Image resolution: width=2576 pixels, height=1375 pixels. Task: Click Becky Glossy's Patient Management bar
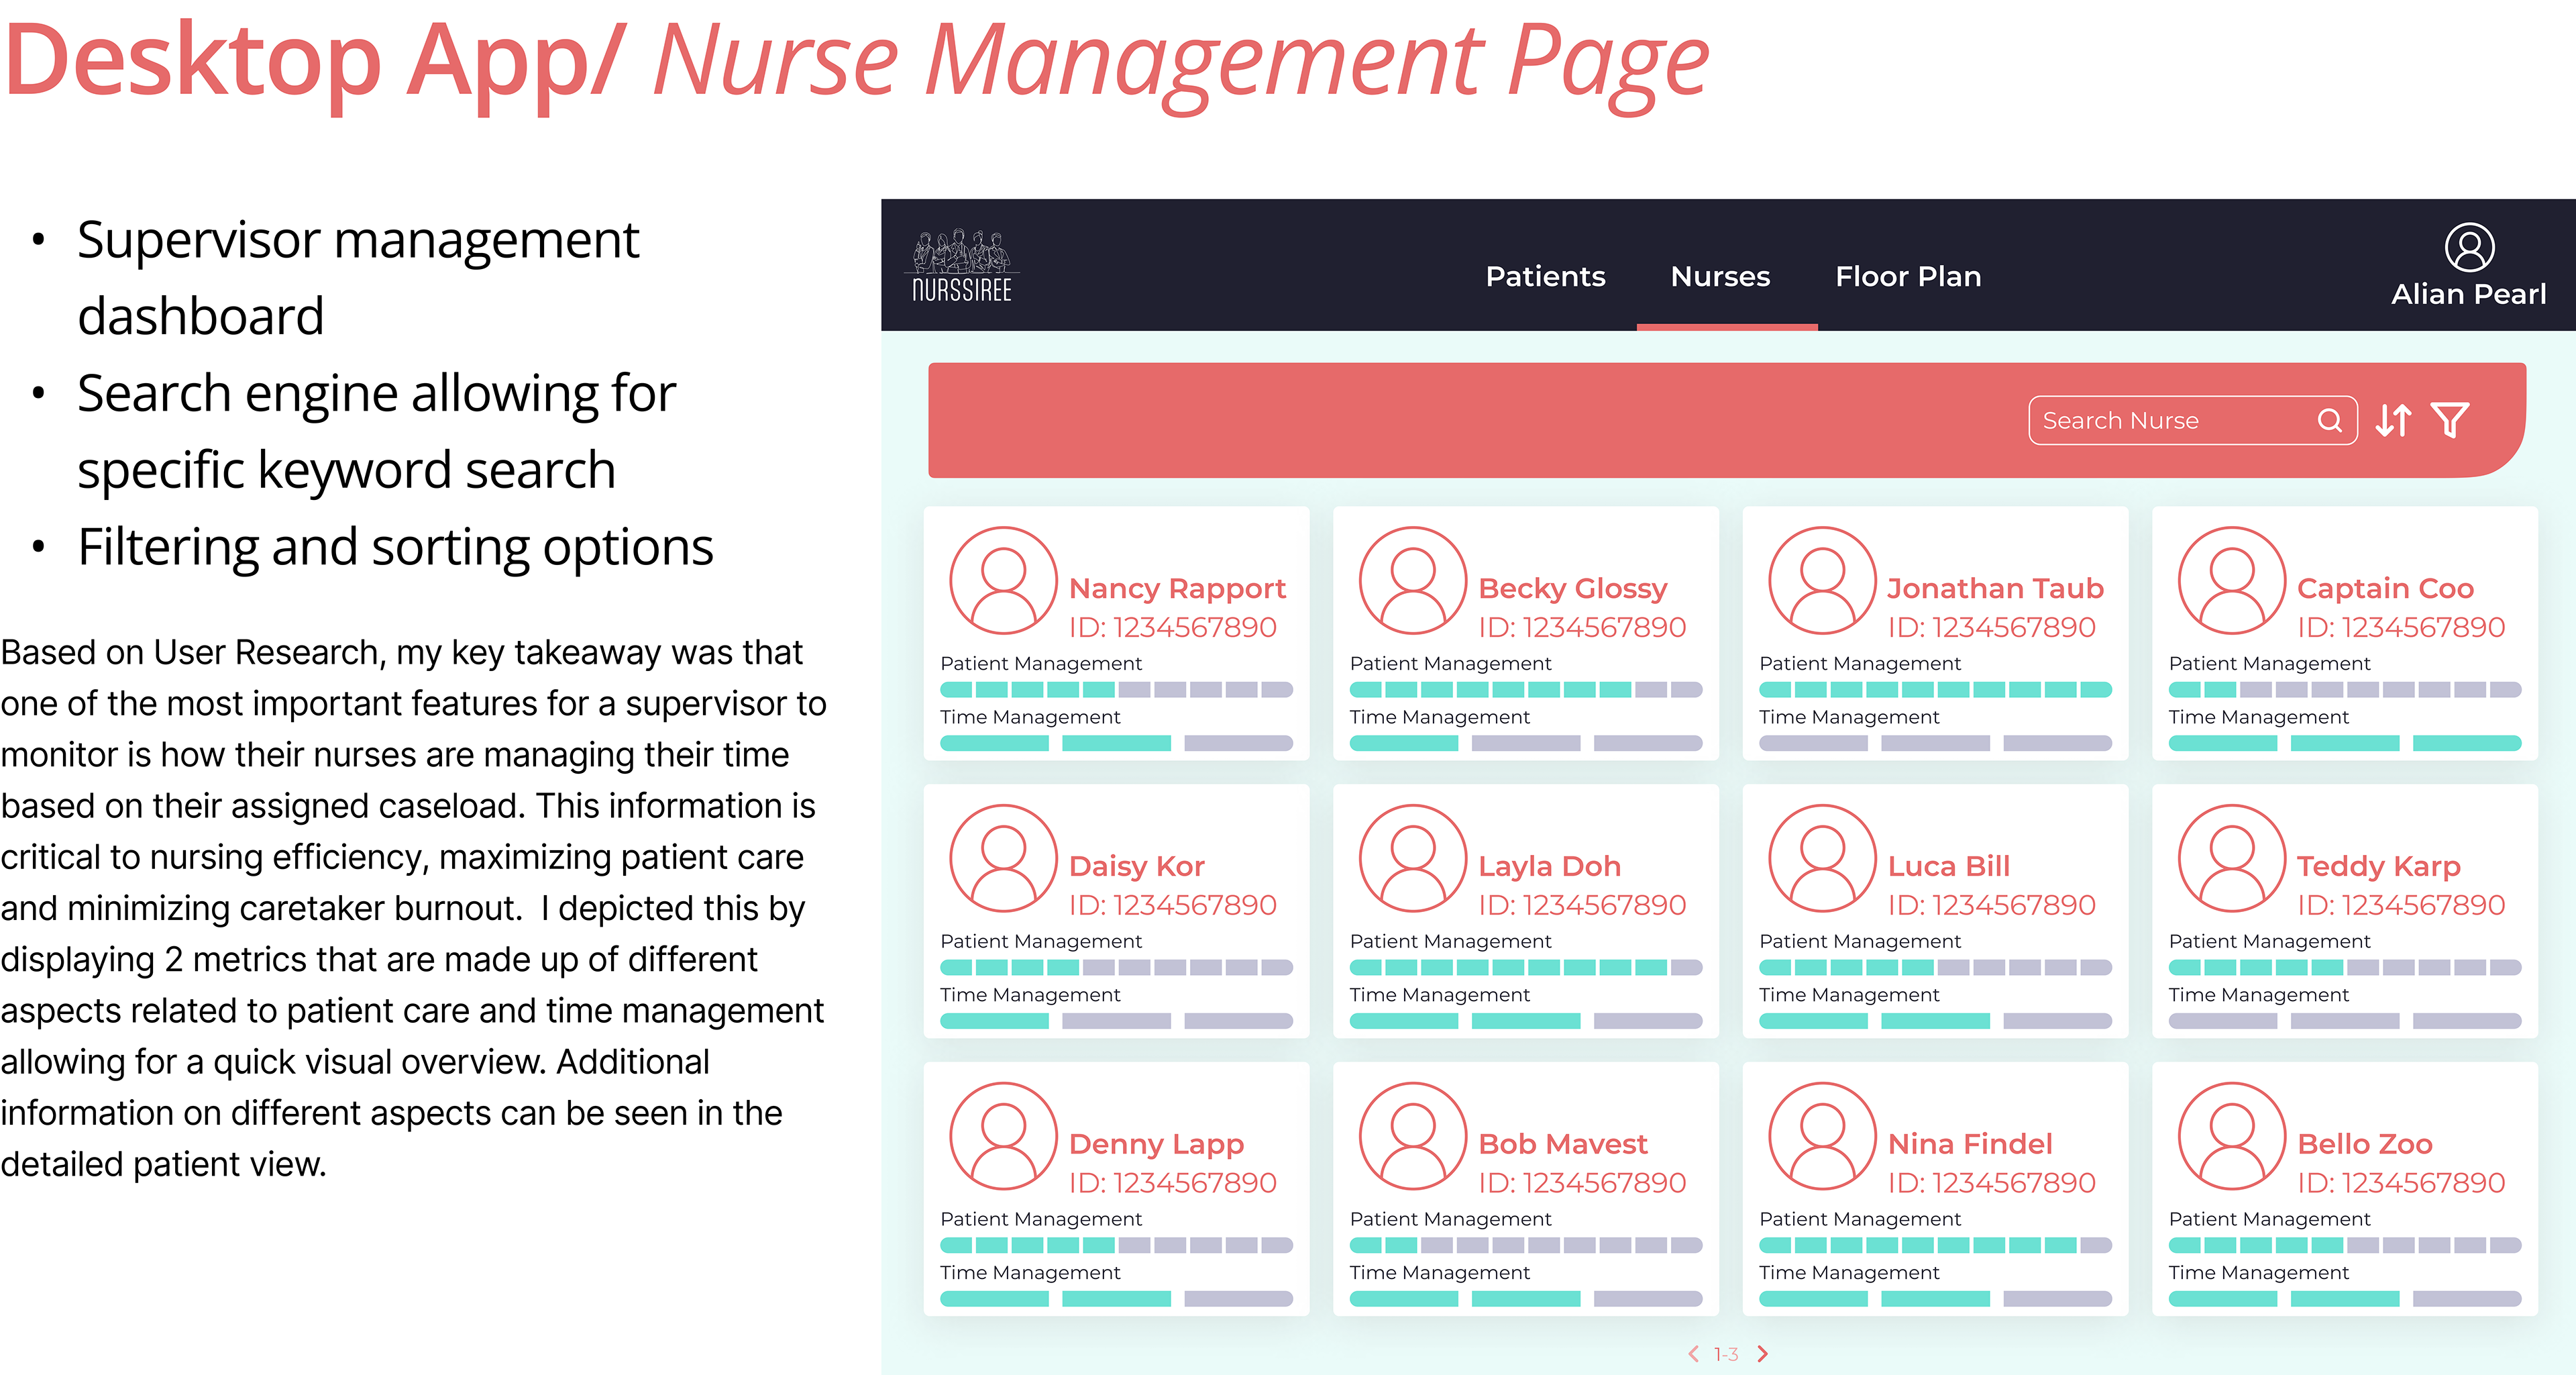(x=1525, y=689)
